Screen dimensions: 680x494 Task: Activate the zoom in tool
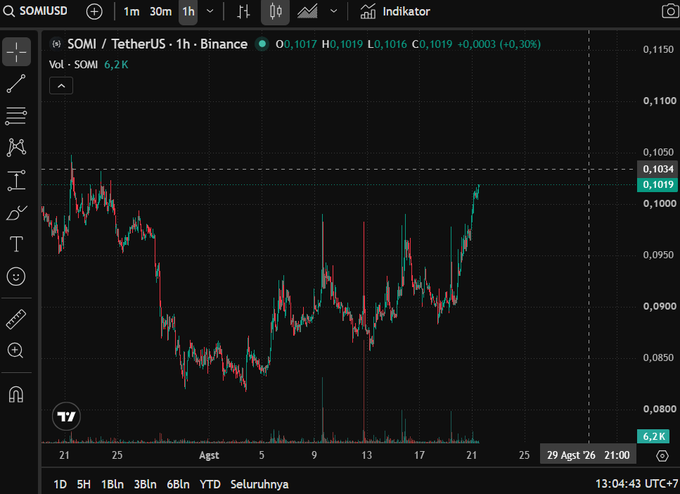16,350
